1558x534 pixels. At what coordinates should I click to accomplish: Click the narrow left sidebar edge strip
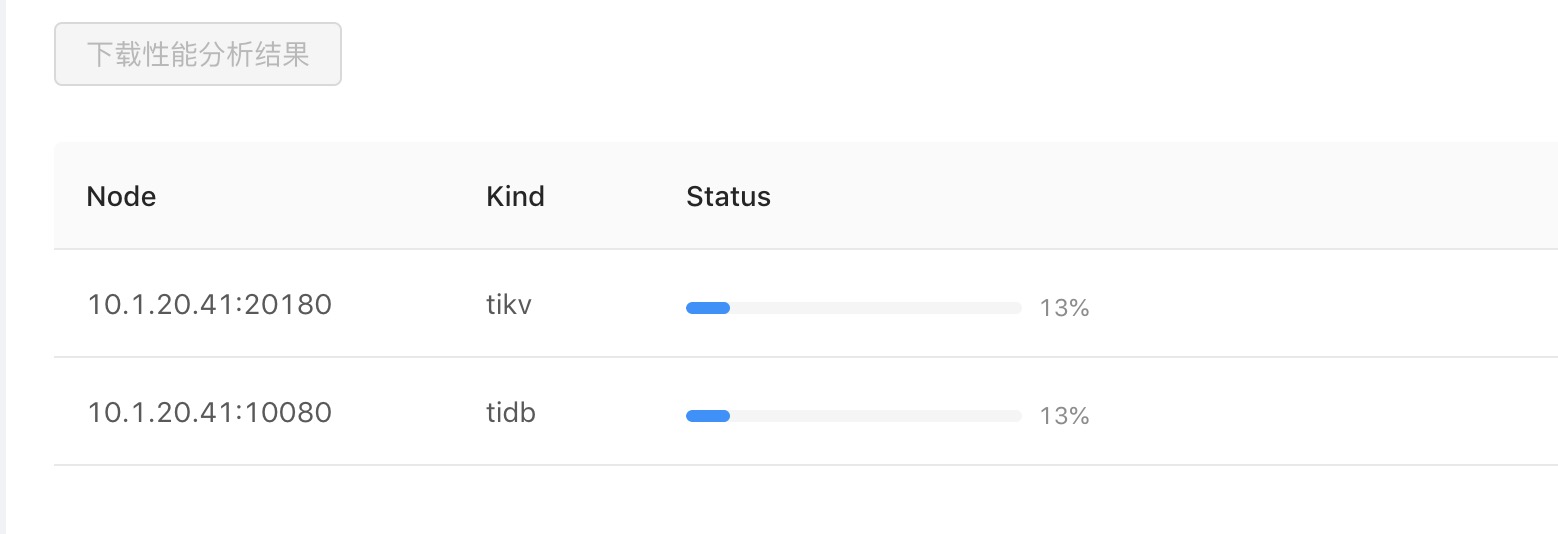click(x=3, y=267)
